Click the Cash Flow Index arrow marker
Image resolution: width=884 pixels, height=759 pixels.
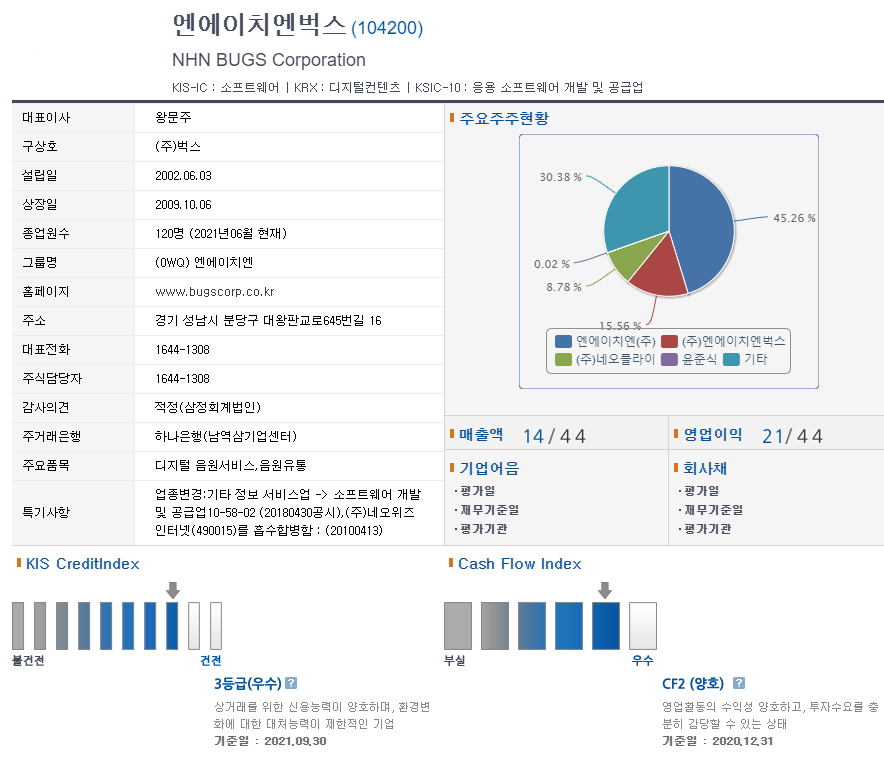tap(605, 590)
